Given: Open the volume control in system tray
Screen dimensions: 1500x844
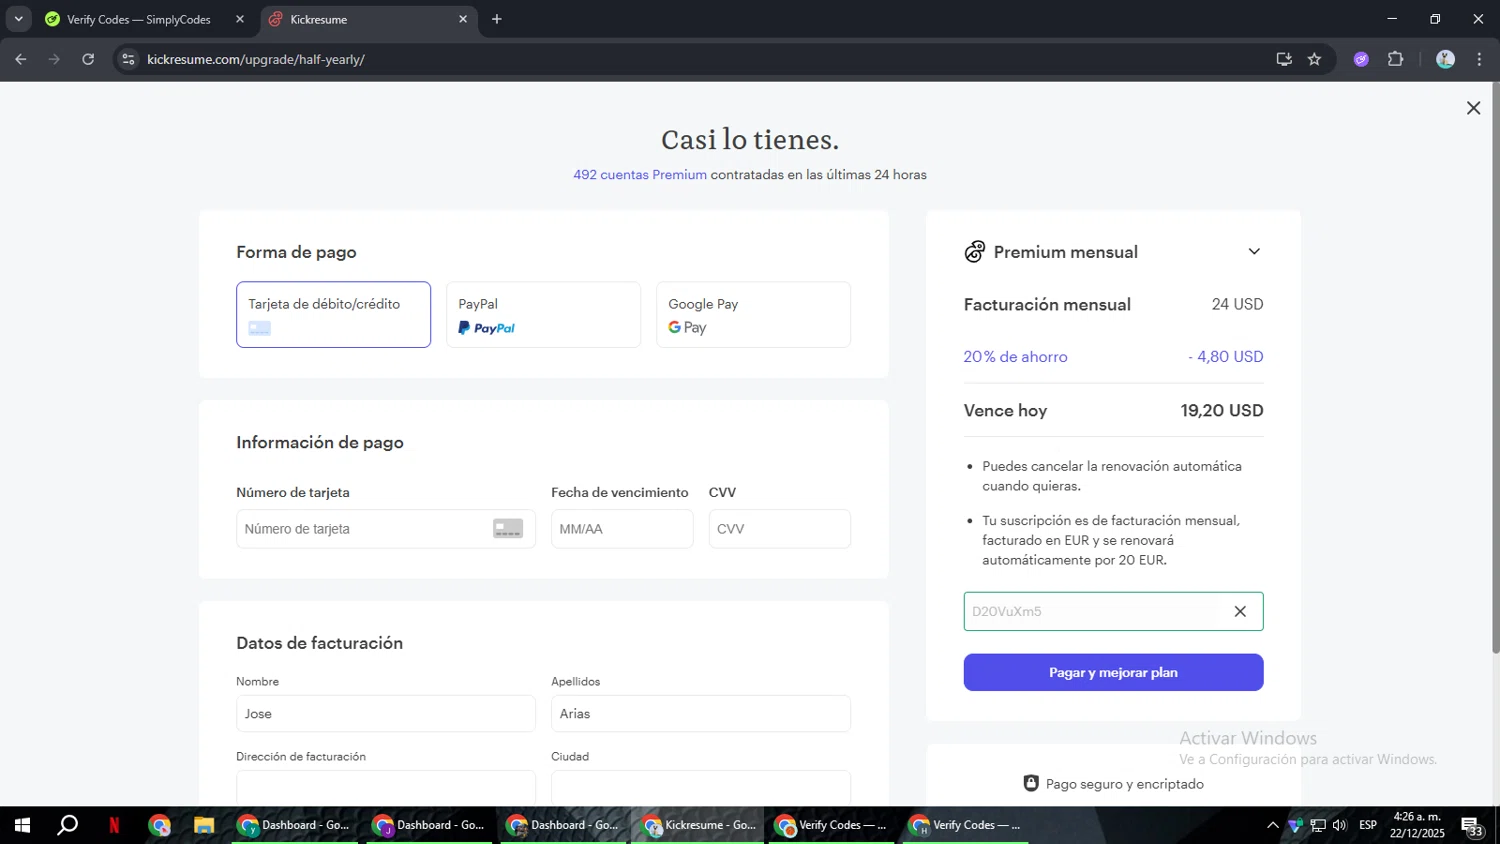Looking at the screenshot, I should click(1340, 825).
